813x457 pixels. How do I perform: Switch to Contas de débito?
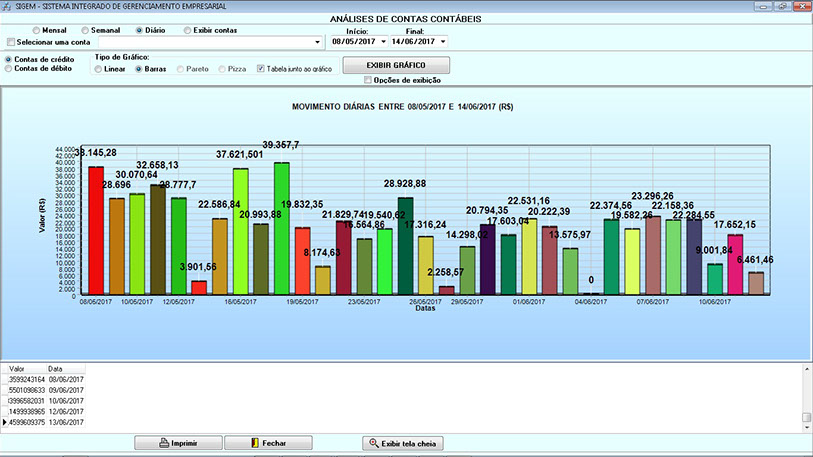[10, 69]
